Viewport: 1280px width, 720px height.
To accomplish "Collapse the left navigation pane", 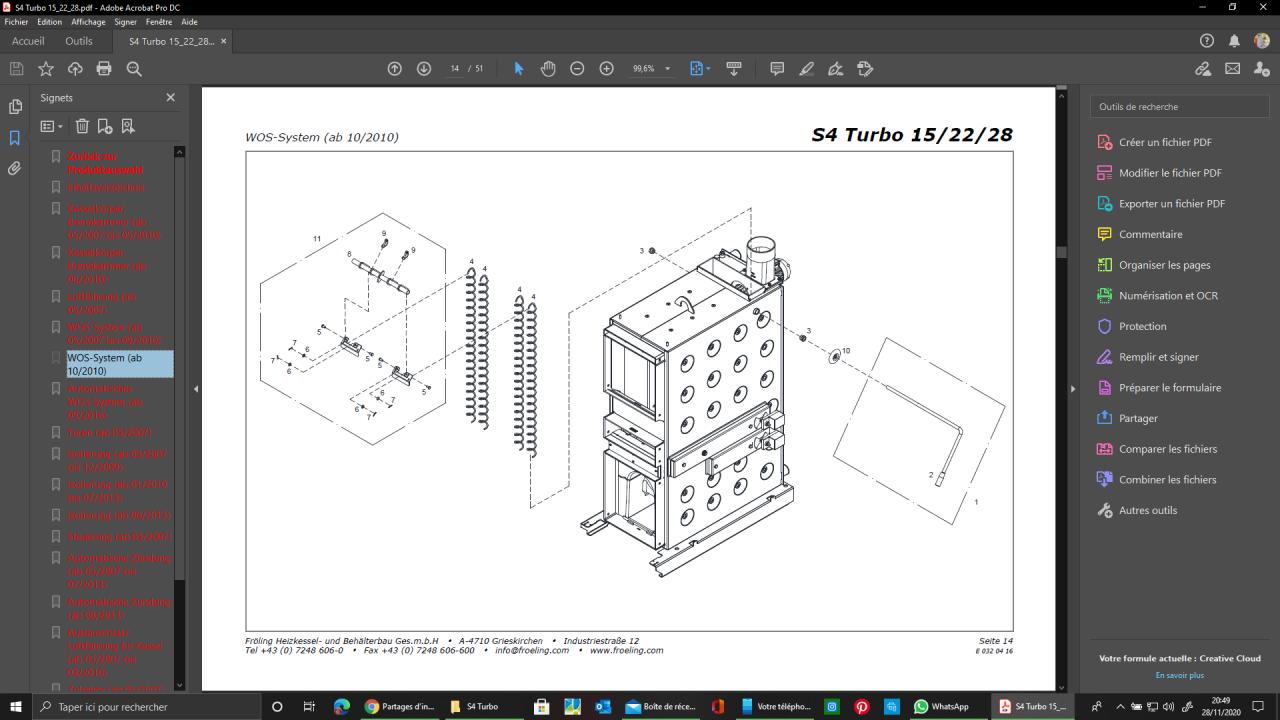I will click(196, 388).
